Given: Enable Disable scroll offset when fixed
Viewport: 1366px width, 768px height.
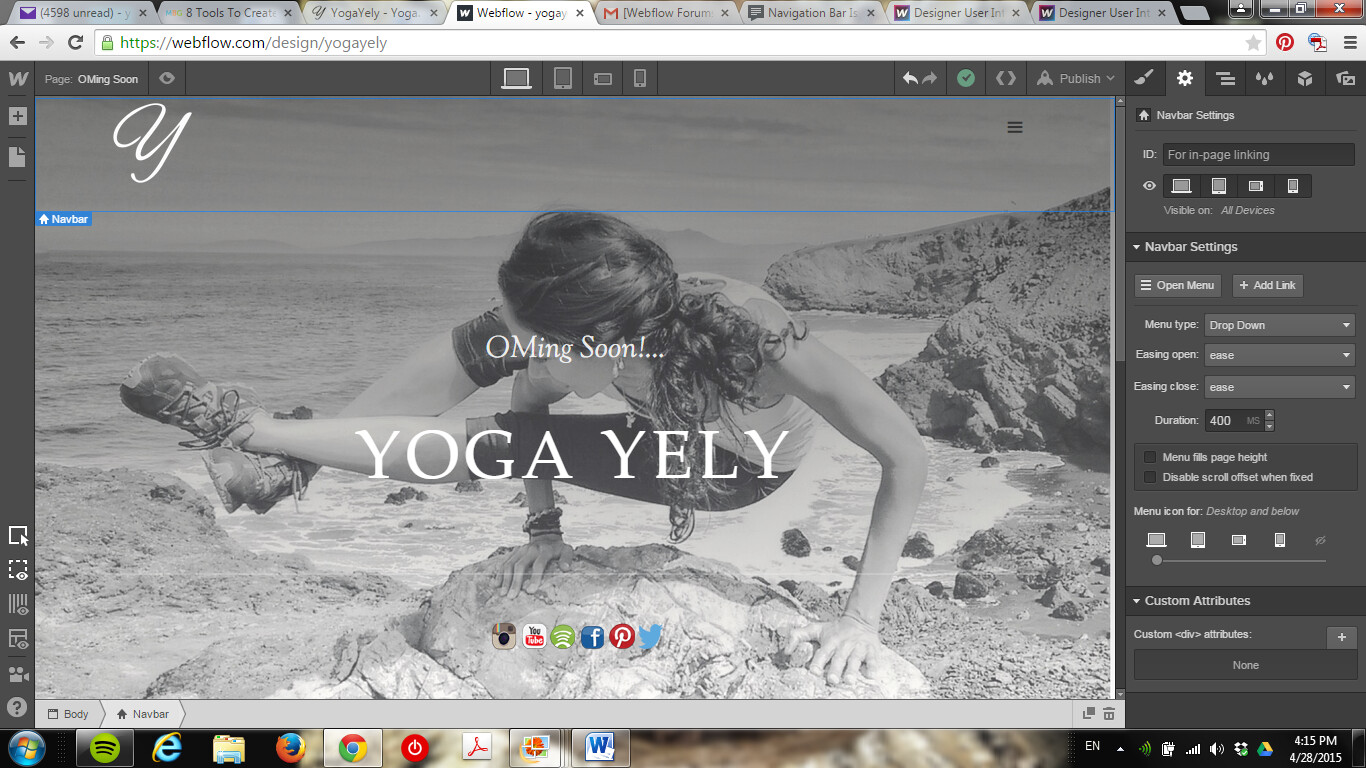Looking at the screenshot, I should [1150, 477].
